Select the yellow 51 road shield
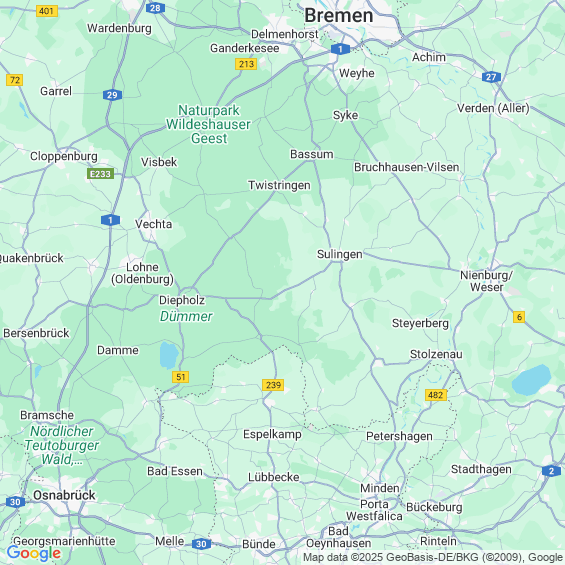Viewport: 565px width, 565px height. click(x=181, y=377)
